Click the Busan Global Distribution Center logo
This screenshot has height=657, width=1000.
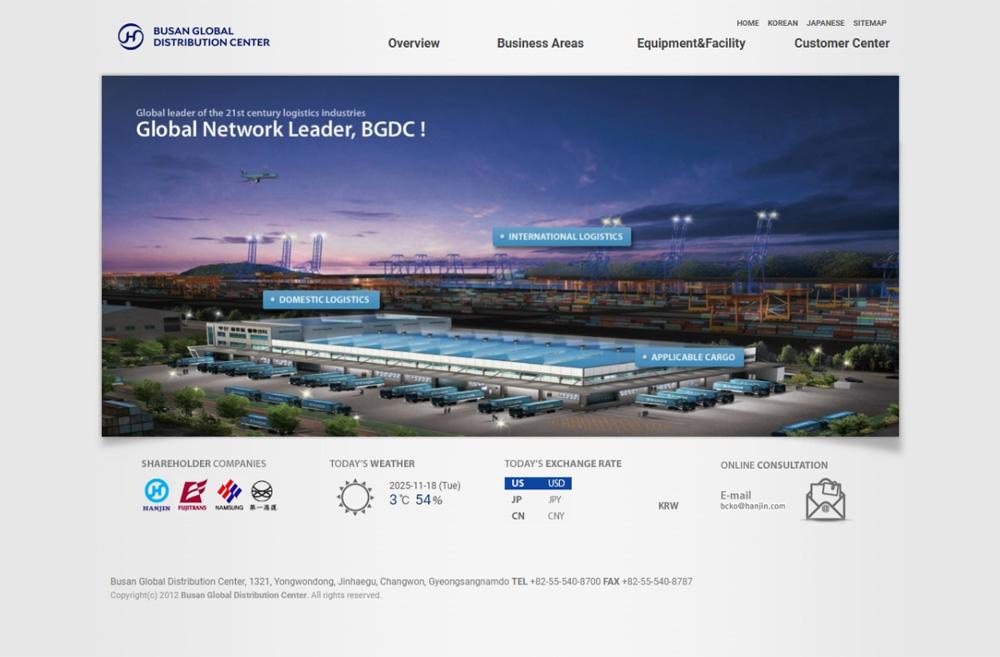pos(194,36)
